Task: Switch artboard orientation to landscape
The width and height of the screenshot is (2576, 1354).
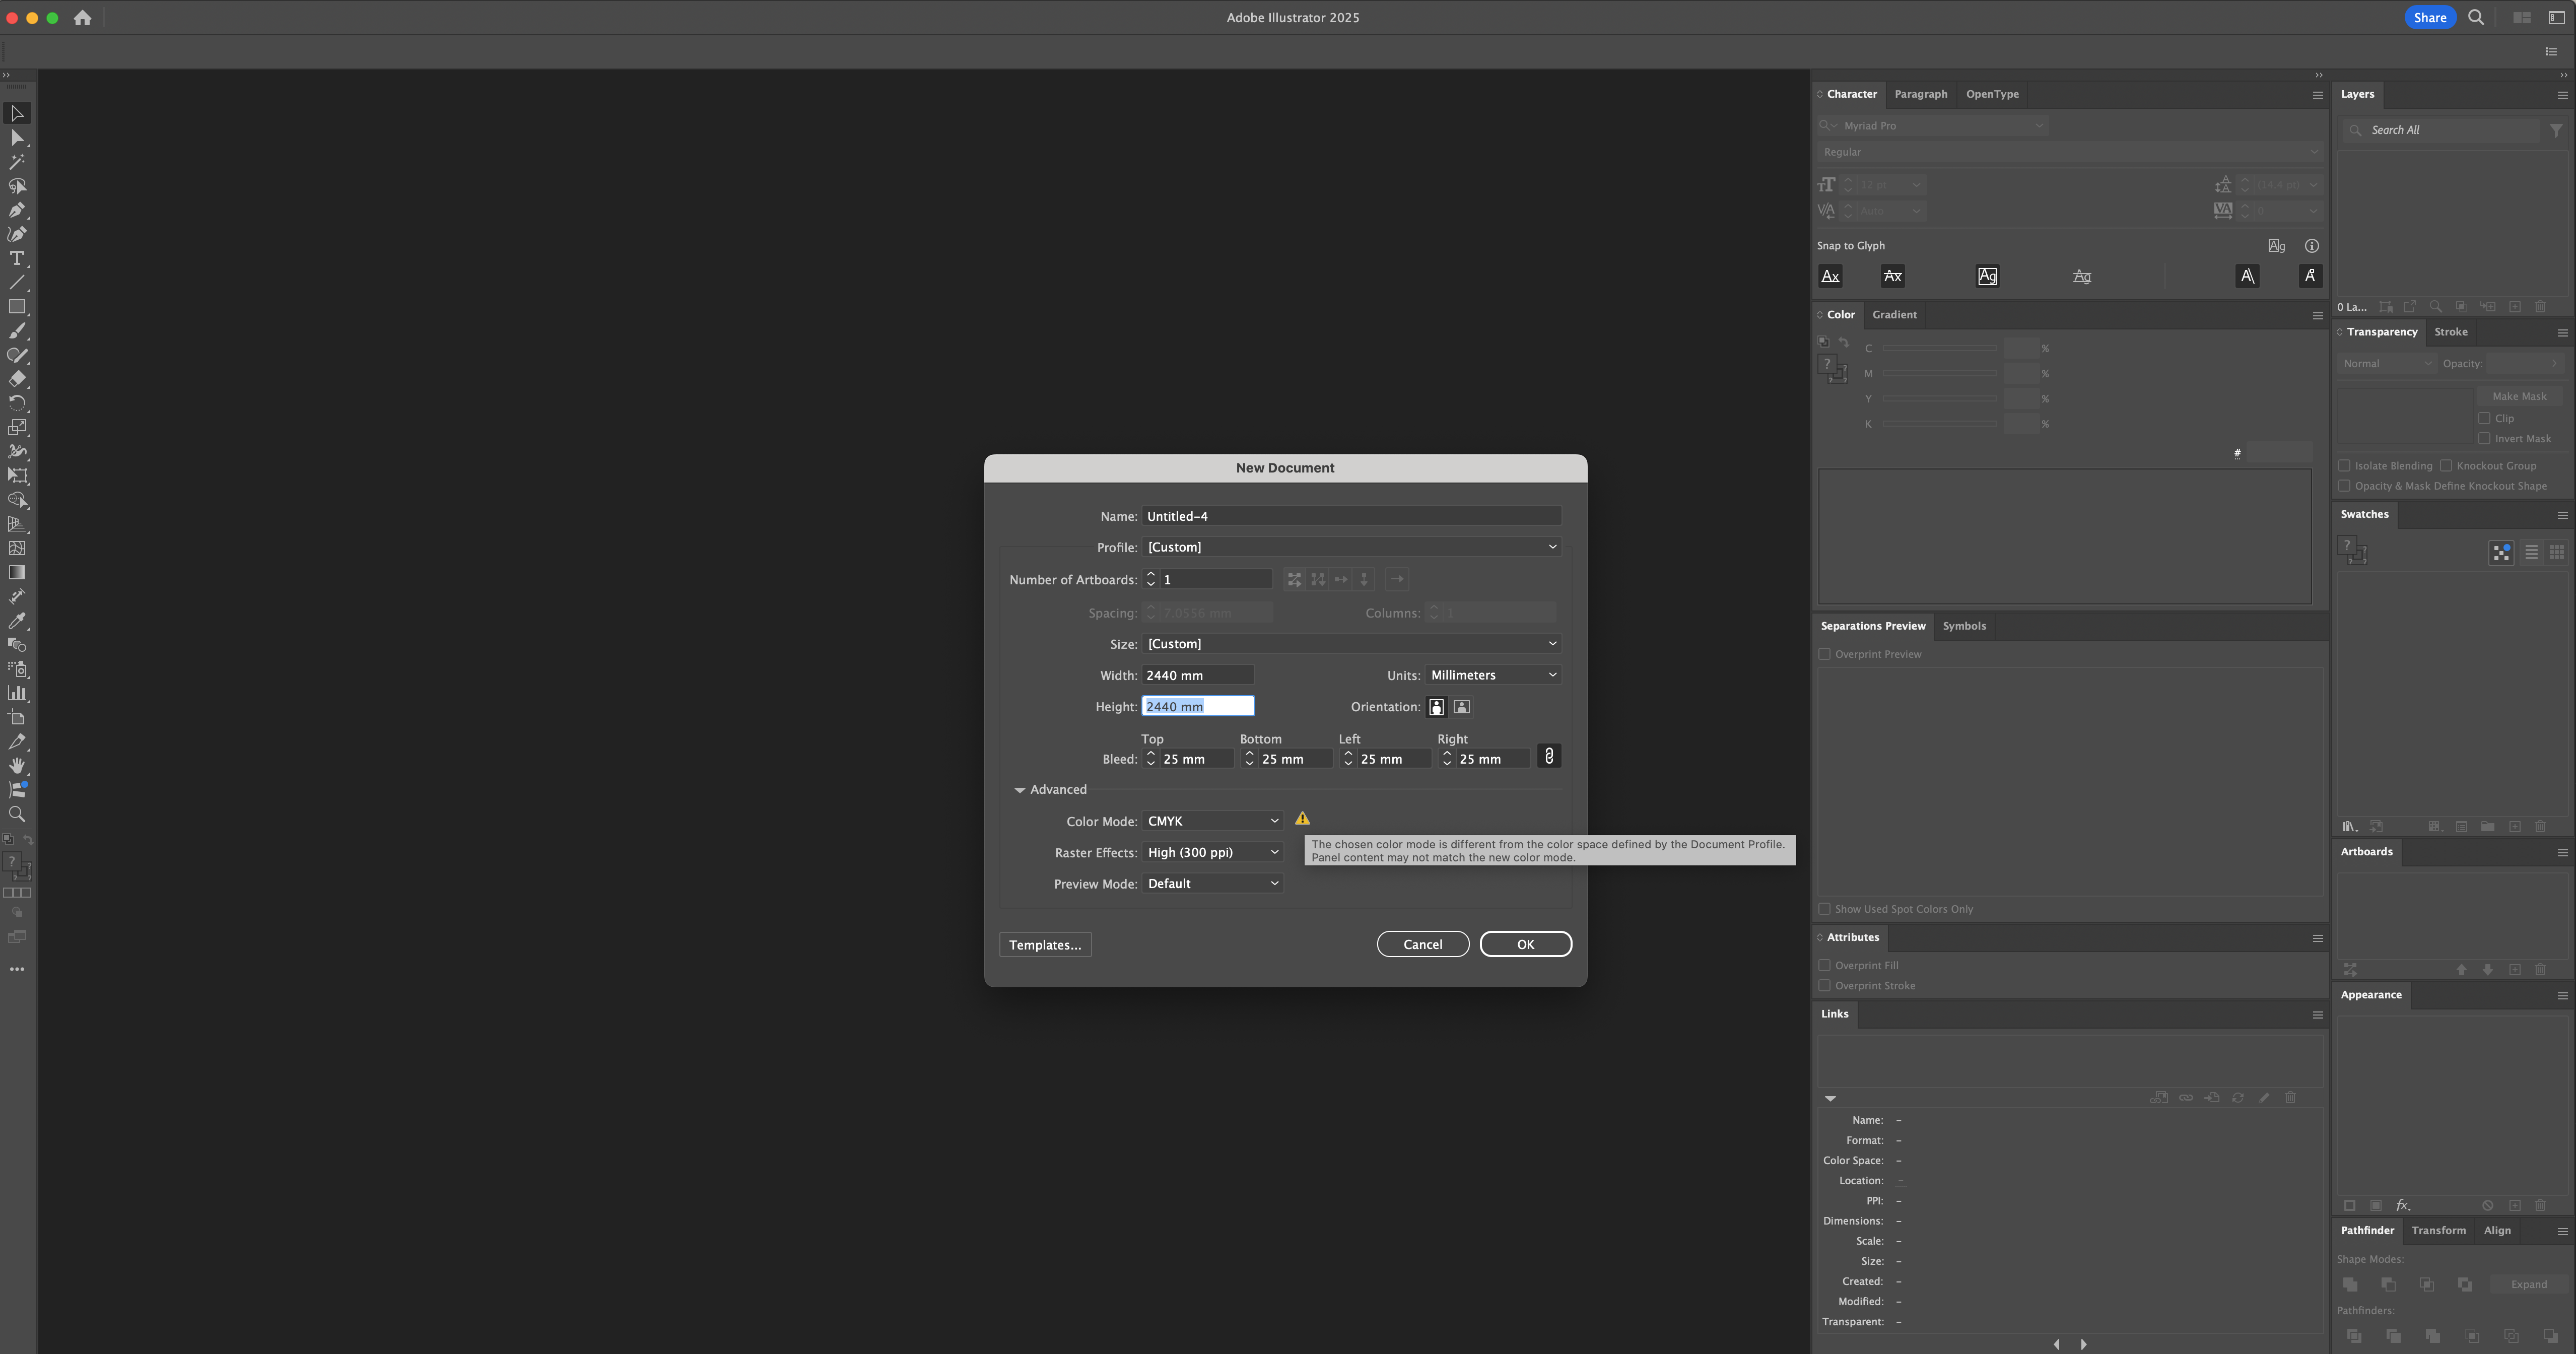Action: (x=1461, y=707)
